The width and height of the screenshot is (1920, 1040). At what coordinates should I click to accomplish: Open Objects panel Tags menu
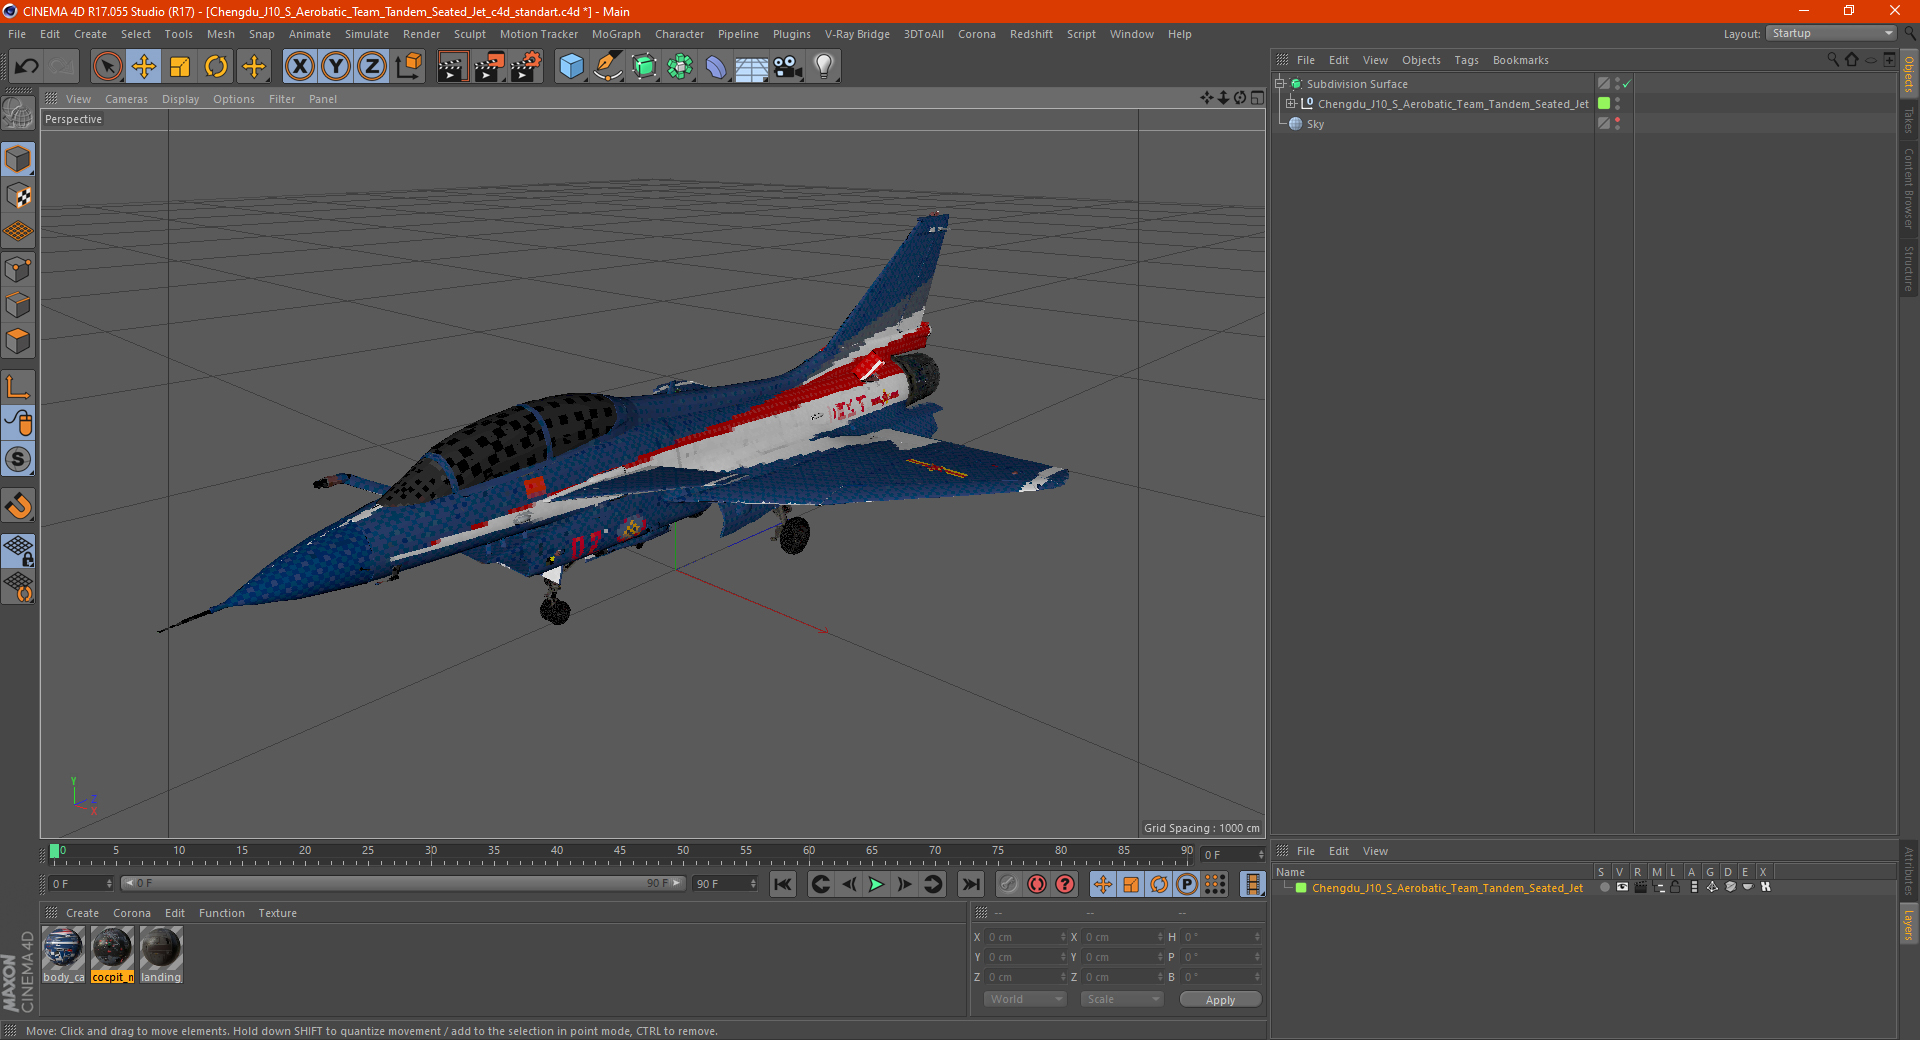[x=1466, y=60]
